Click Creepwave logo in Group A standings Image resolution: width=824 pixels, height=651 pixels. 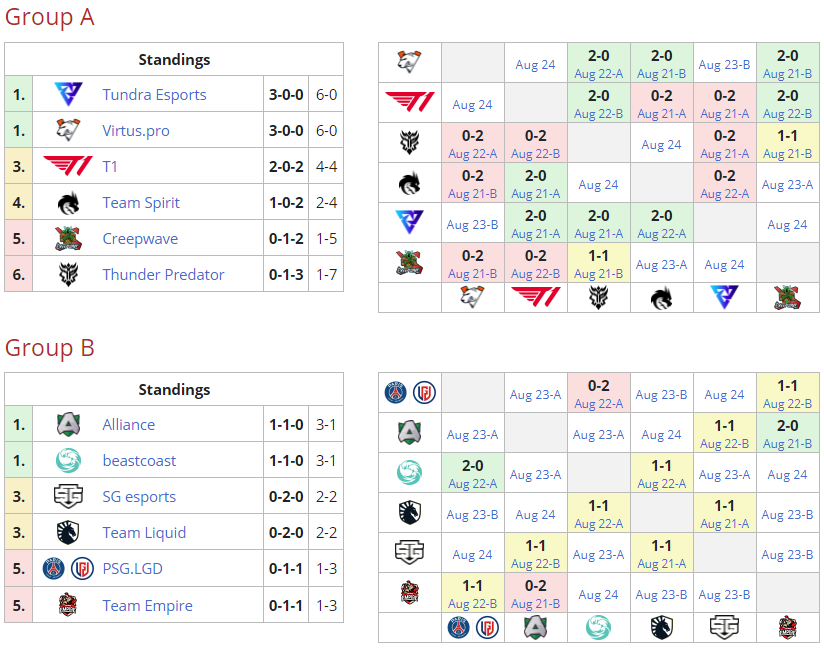[x=67, y=239]
